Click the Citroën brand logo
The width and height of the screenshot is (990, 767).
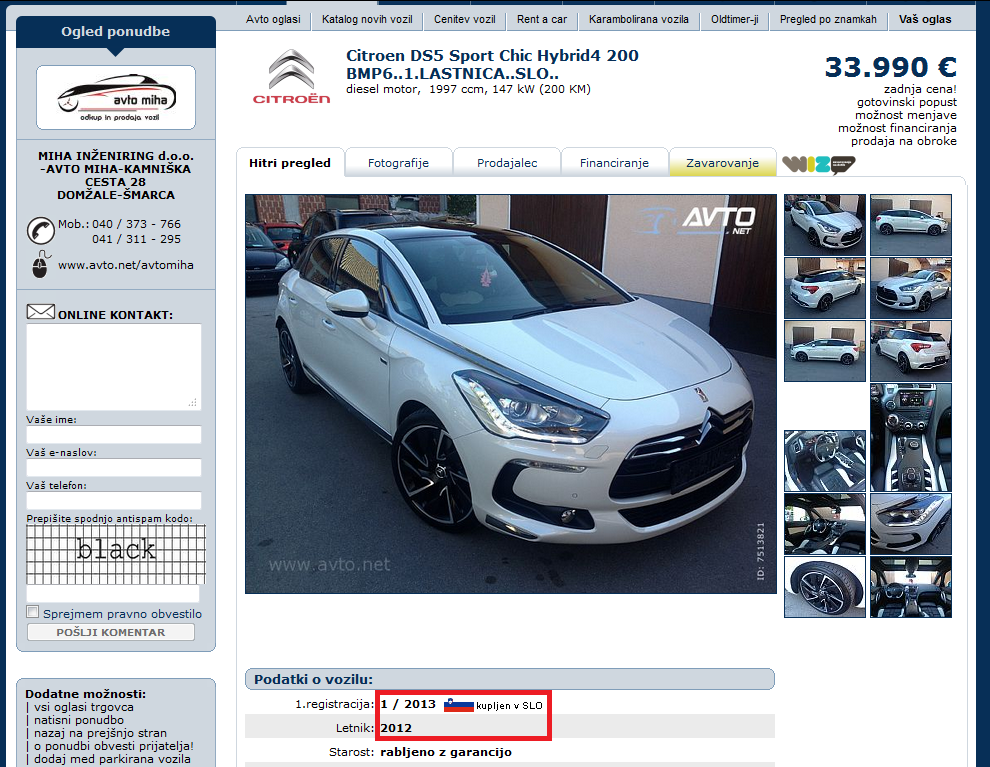point(291,76)
